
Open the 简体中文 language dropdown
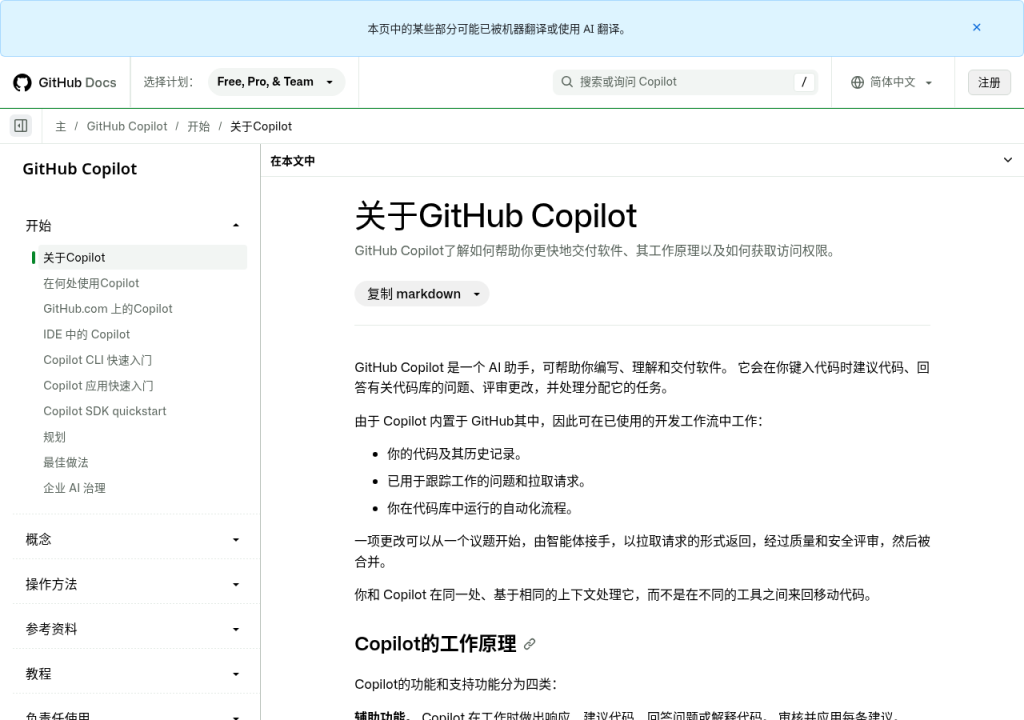click(x=892, y=82)
